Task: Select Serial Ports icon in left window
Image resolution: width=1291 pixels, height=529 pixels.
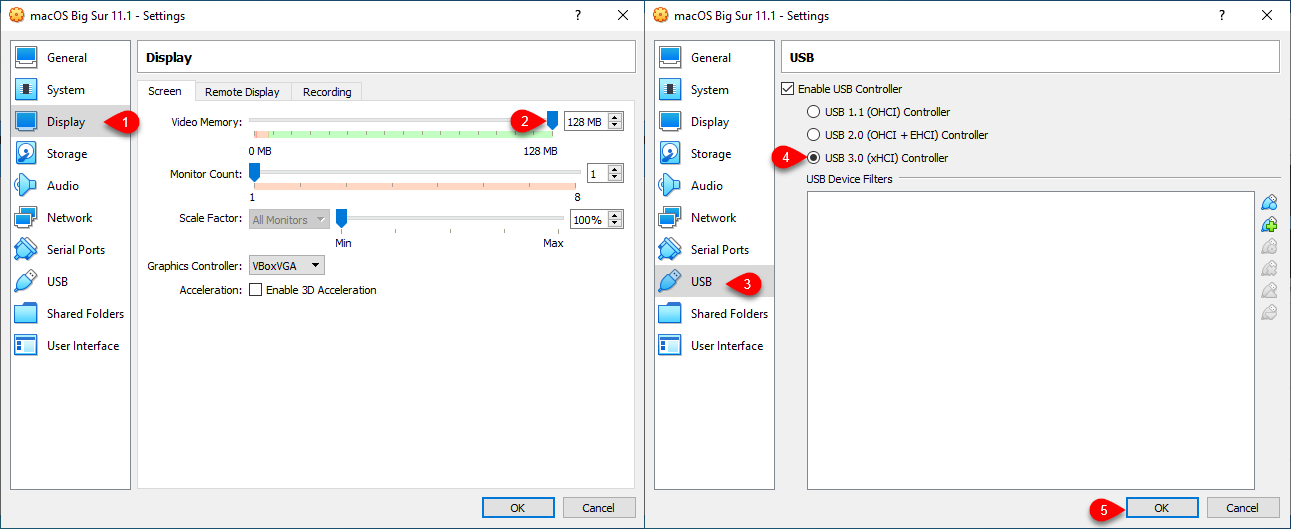Action: 26,250
